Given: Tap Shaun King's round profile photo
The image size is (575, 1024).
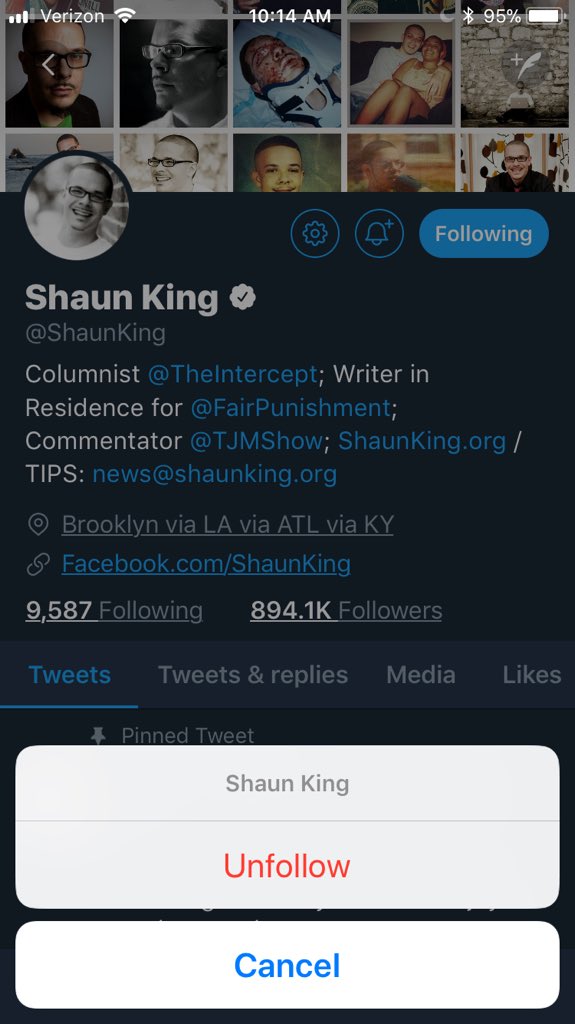Looking at the screenshot, I should click(x=76, y=208).
